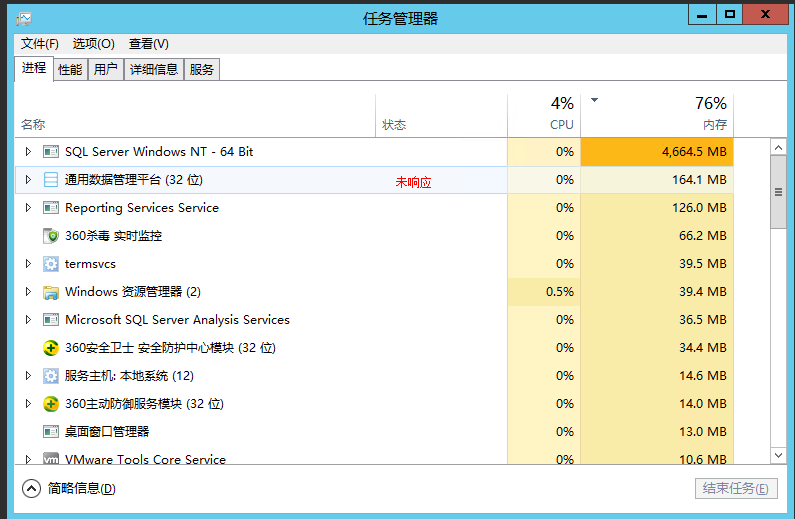Expand the Reporting Services Service entry
The height and width of the screenshot is (519, 795).
(x=28, y=208)
